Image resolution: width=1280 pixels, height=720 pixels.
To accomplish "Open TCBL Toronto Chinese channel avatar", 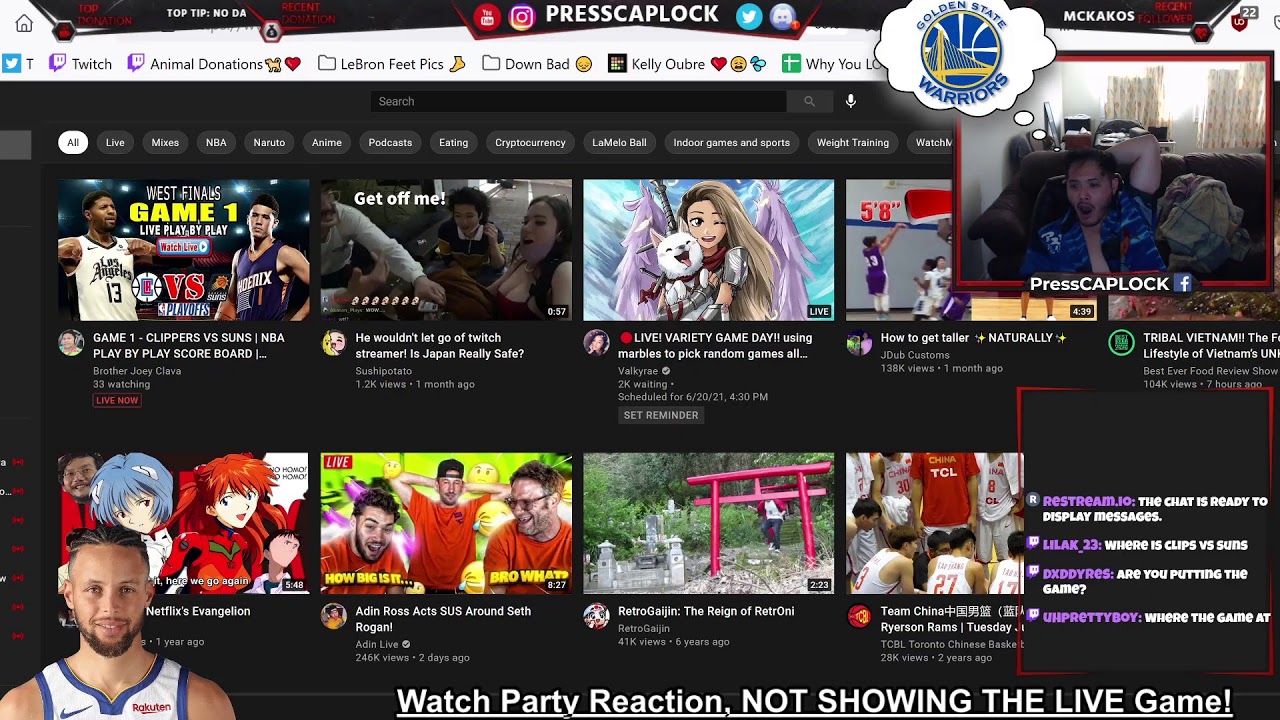I will [859, 616].
